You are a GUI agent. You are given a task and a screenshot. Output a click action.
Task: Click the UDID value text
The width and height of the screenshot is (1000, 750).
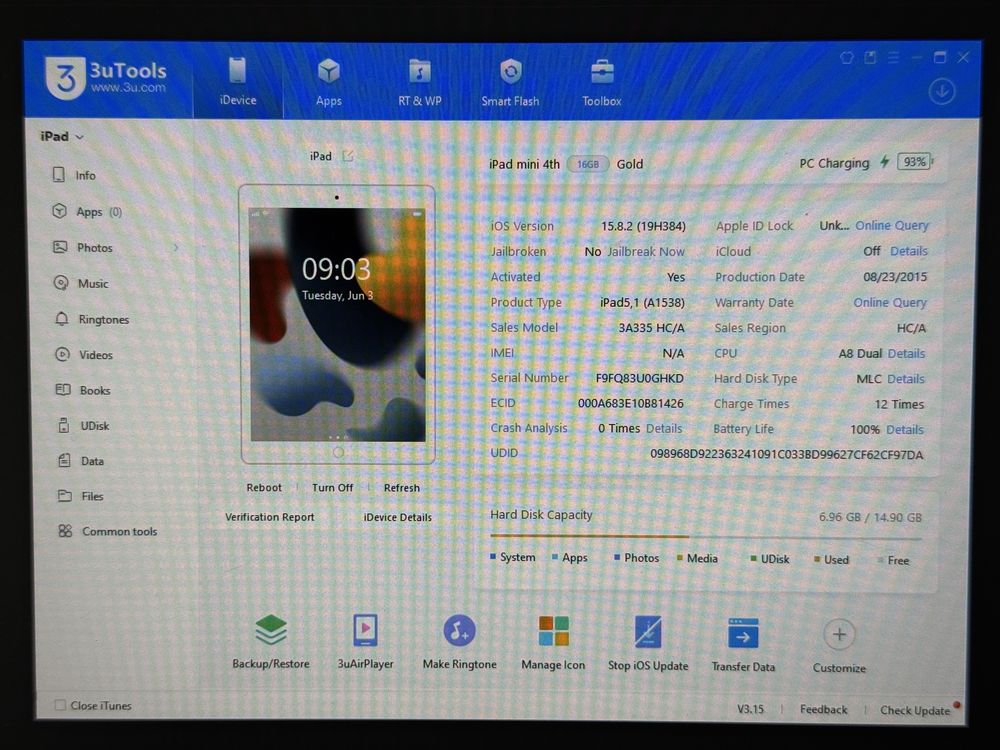point(786,455)
